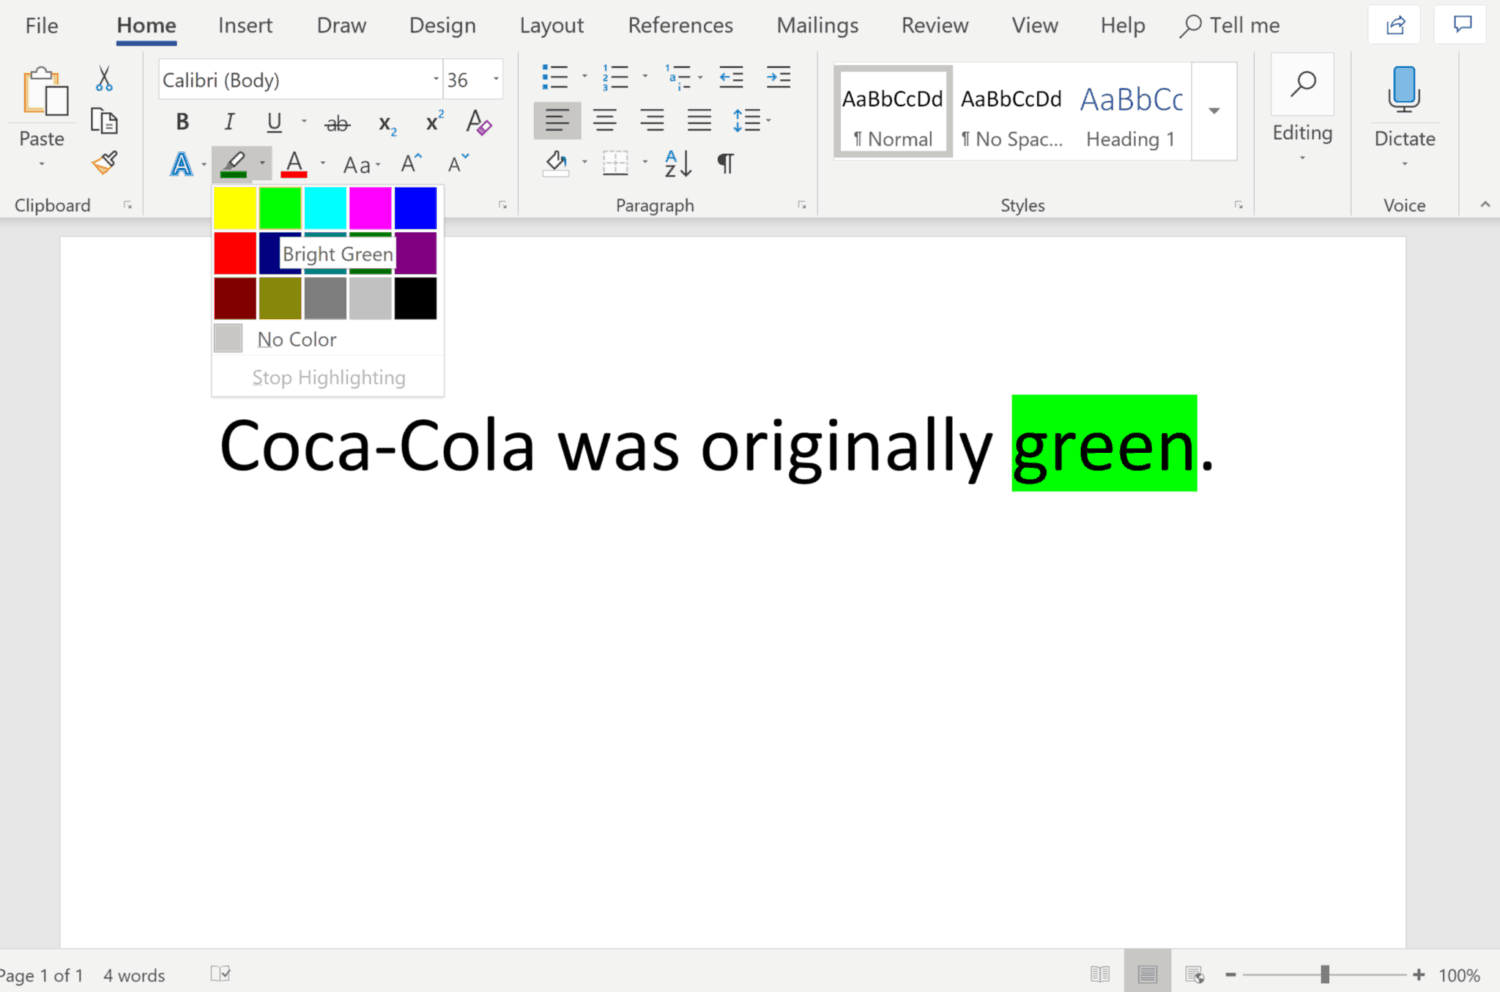
Task: Switch to the Layout tab
Action: pyautogui.click(x=551, y=25)
